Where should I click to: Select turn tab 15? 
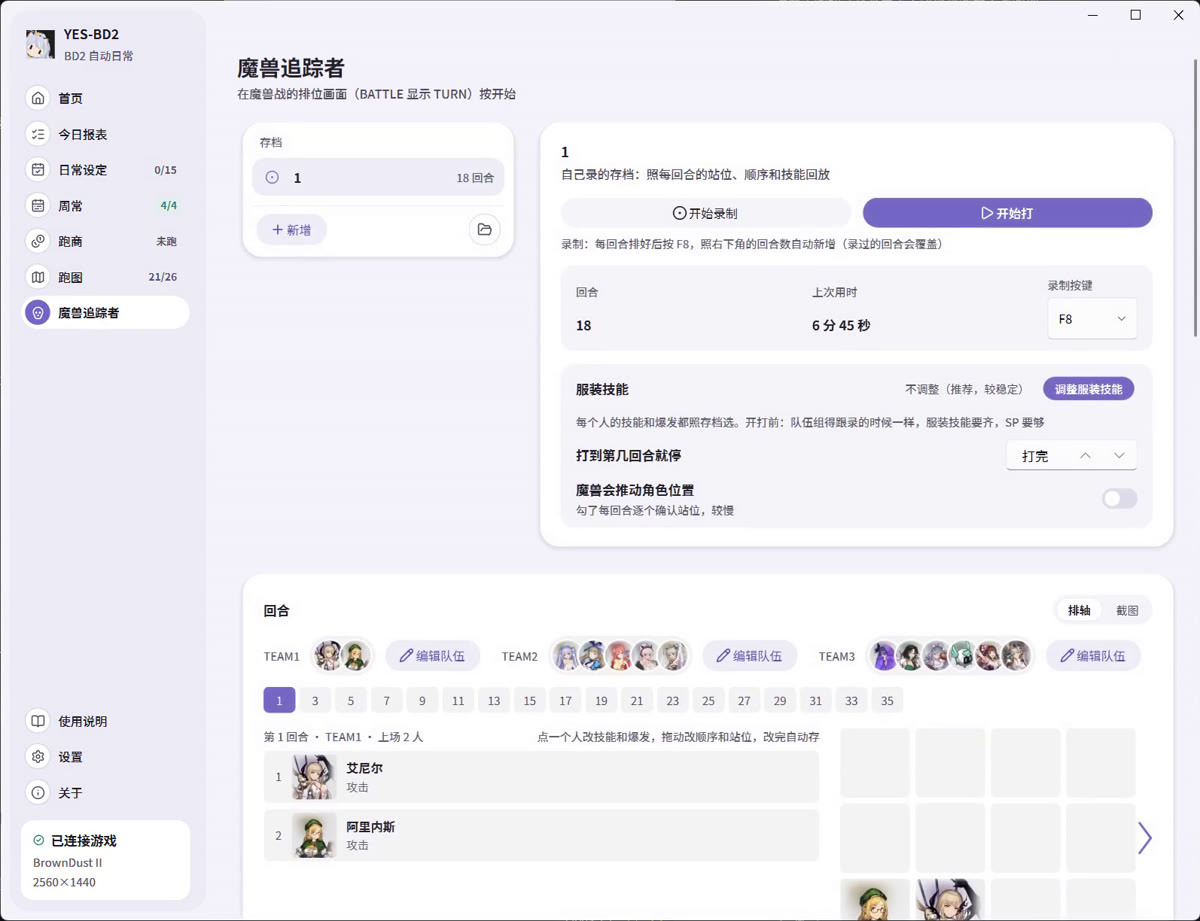pos(530,701)
